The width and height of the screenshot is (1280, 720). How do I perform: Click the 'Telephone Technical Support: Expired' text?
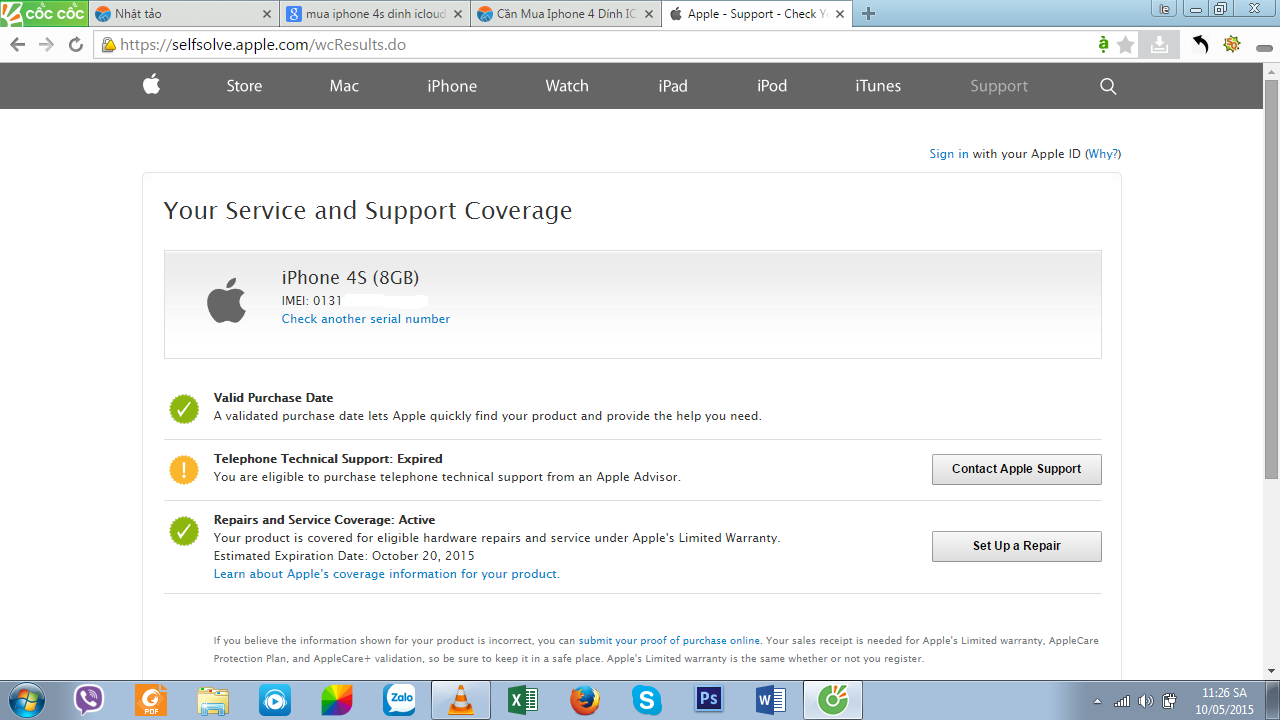click(x=328, y=459)
